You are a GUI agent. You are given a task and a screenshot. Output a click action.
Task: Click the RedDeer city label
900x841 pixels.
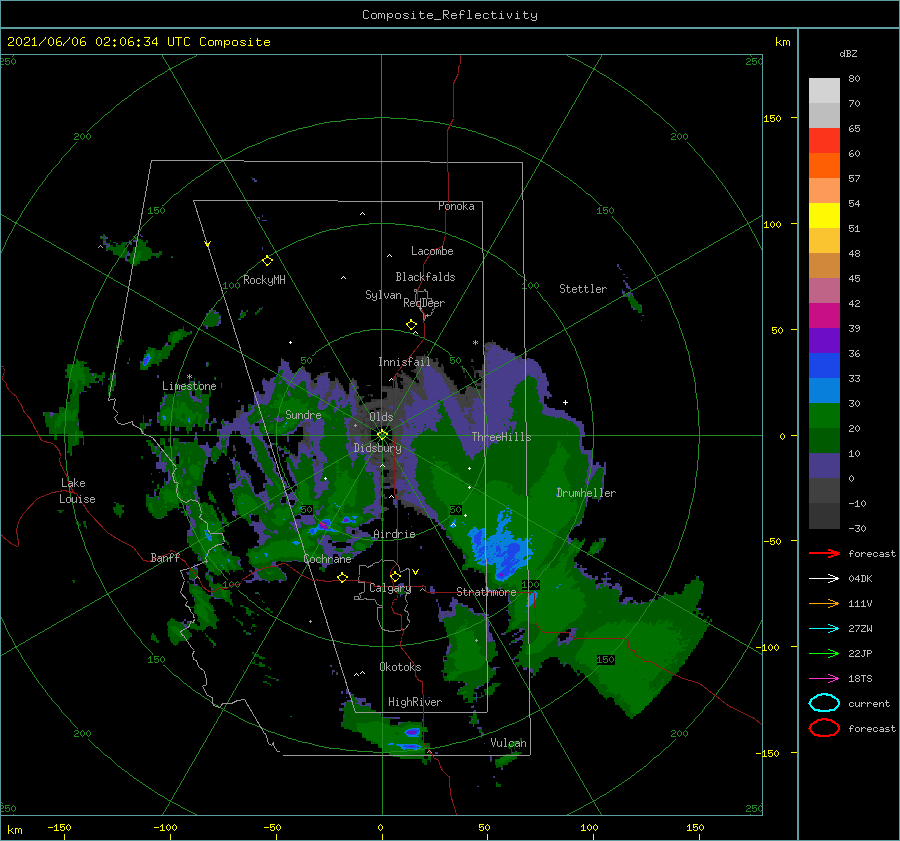[x=424, y=303]
